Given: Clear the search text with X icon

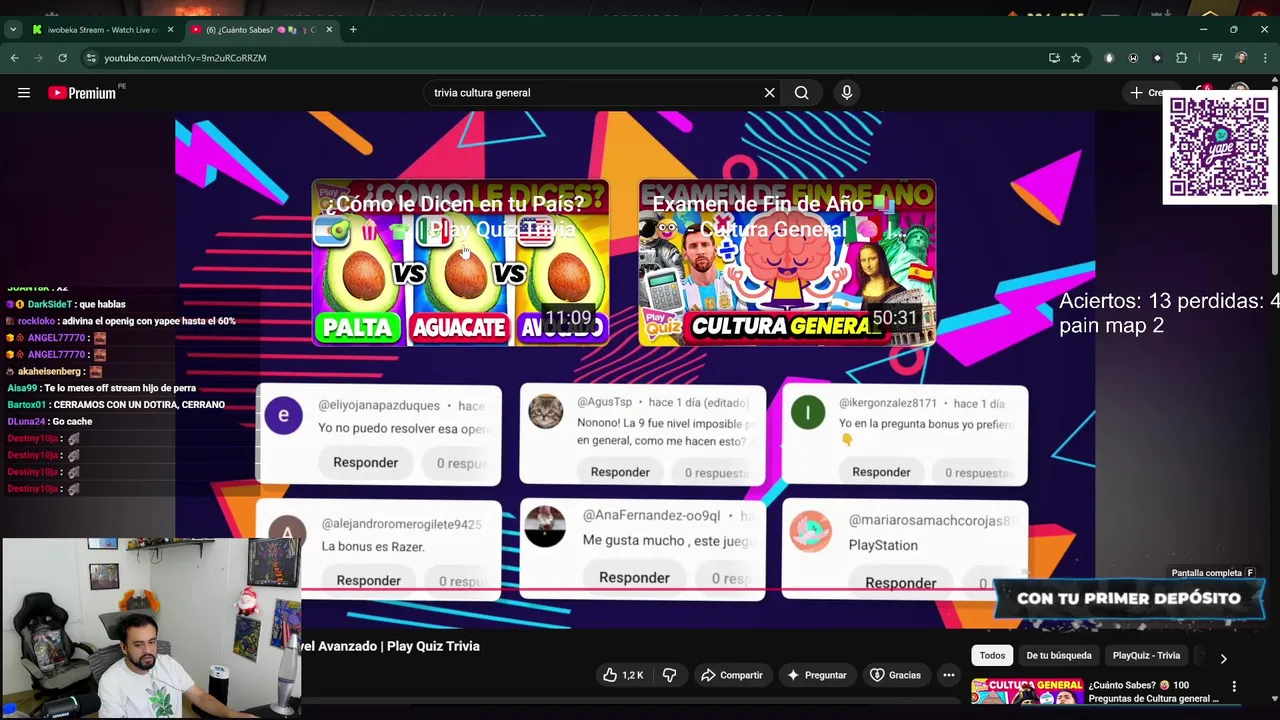Looking at the screenshot, I should (769, 93).
